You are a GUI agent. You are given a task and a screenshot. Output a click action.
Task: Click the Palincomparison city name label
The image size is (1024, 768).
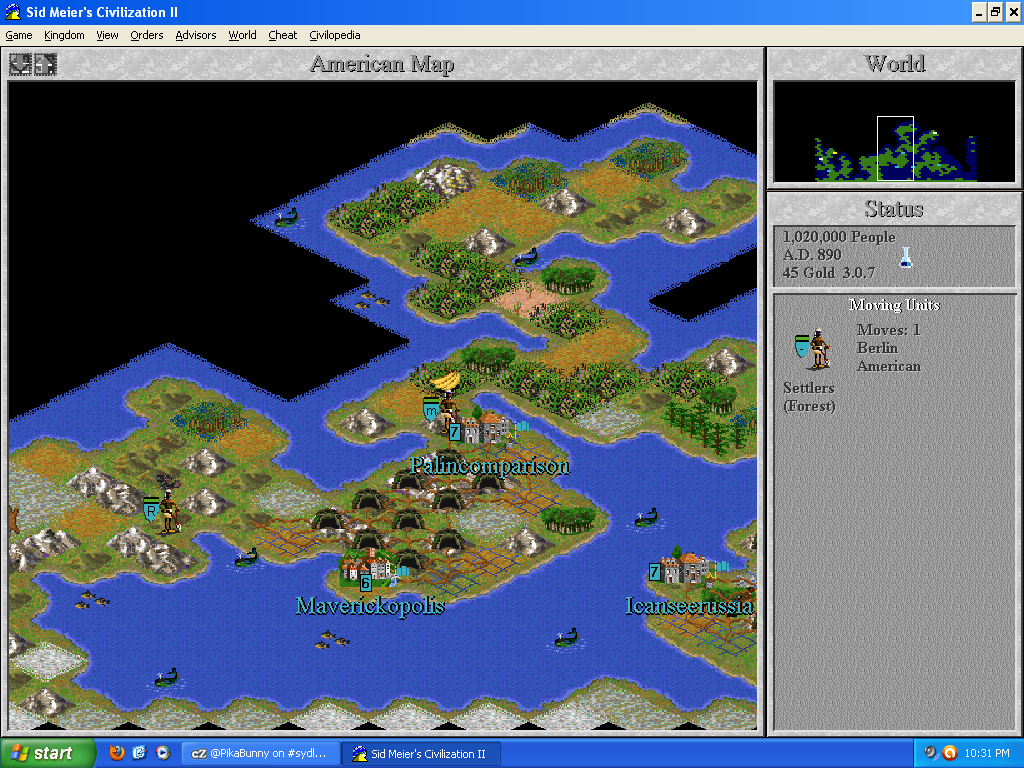click(490, 466)
